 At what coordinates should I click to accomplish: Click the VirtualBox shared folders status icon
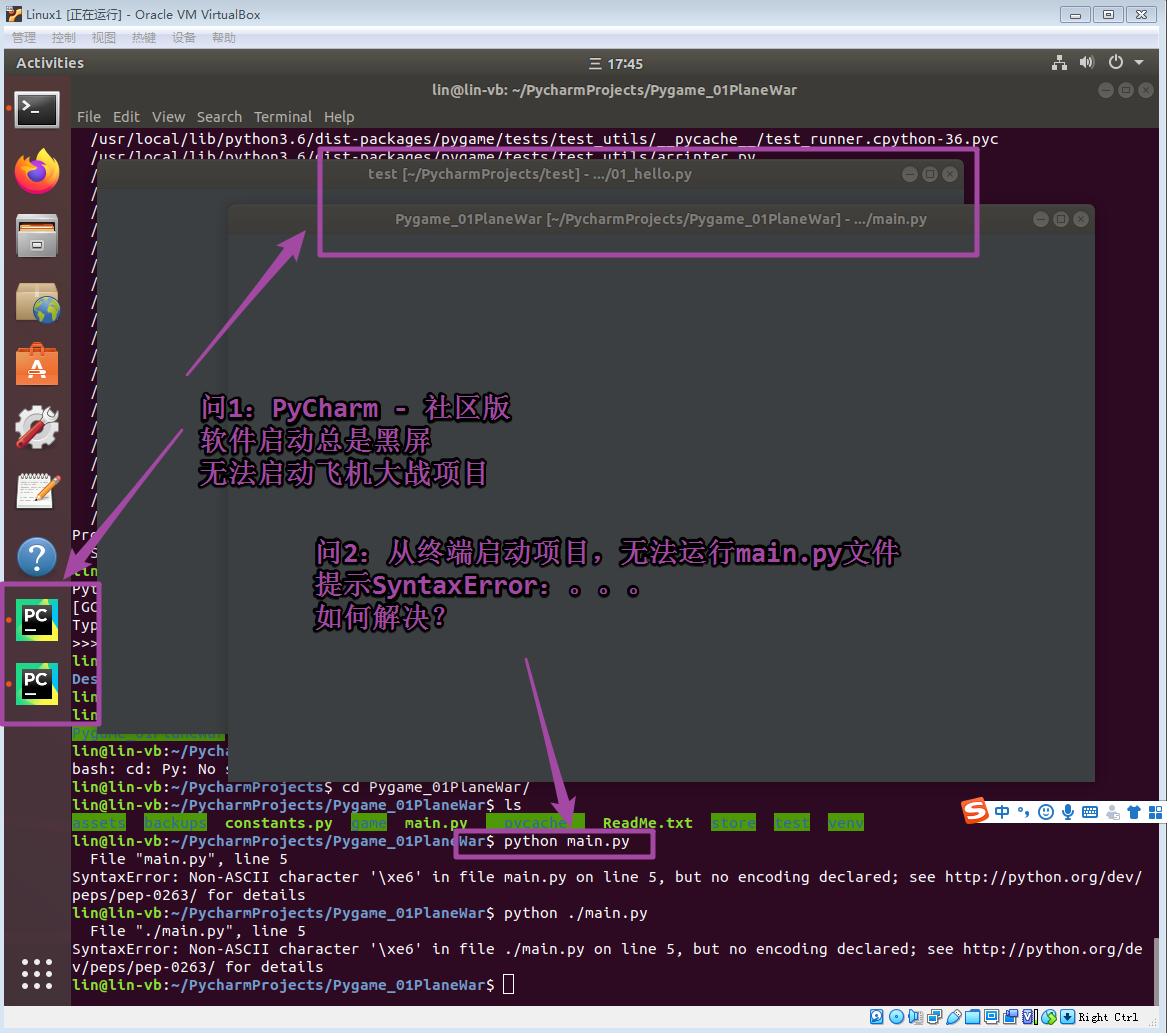coord(972,1017)
